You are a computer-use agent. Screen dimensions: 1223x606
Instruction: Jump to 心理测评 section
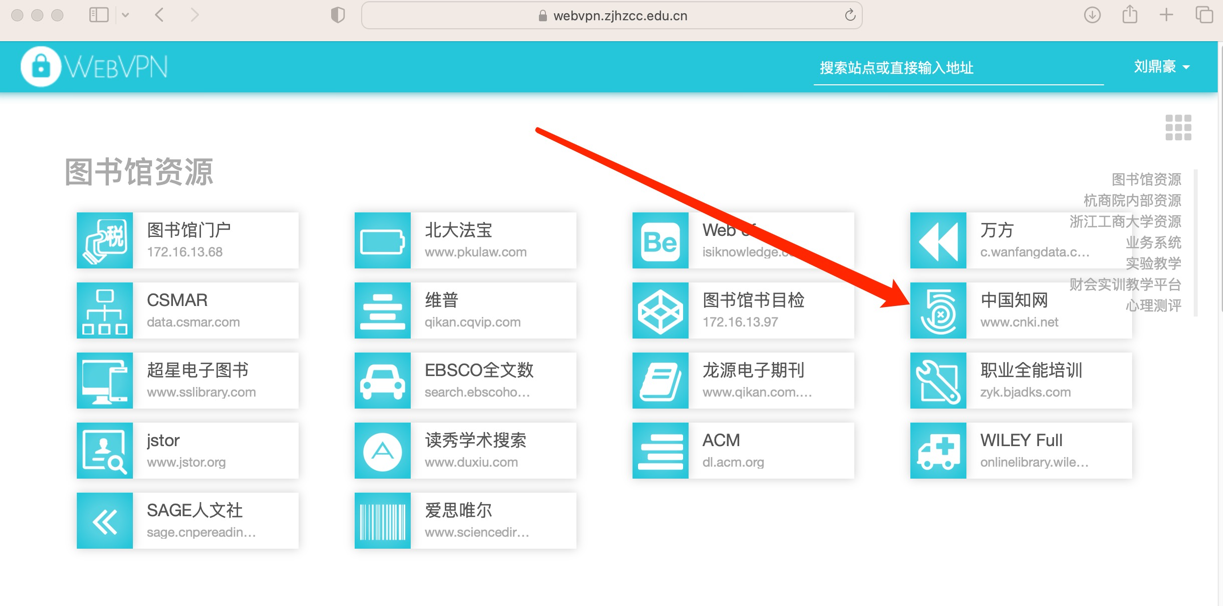(1153, 305)
